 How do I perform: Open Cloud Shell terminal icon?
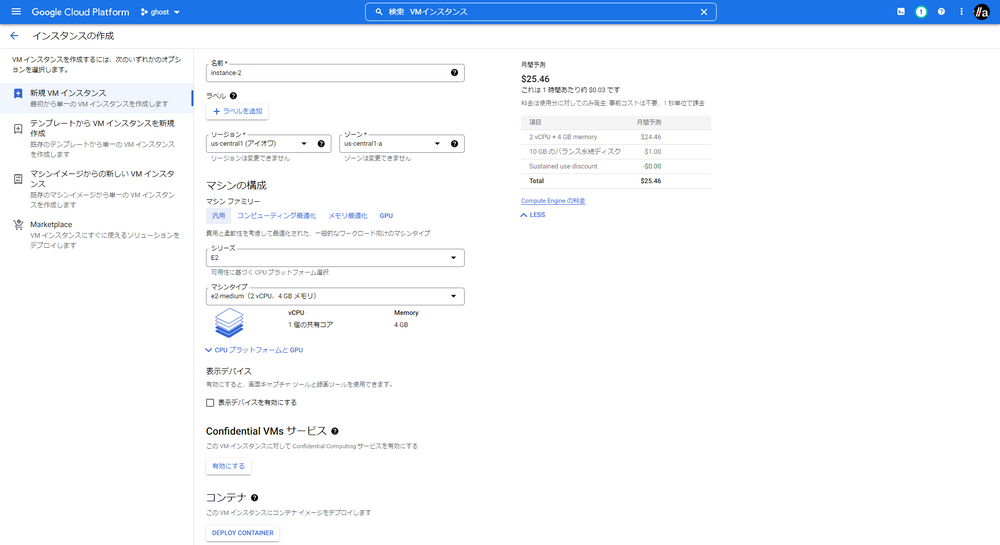point(901,12)
